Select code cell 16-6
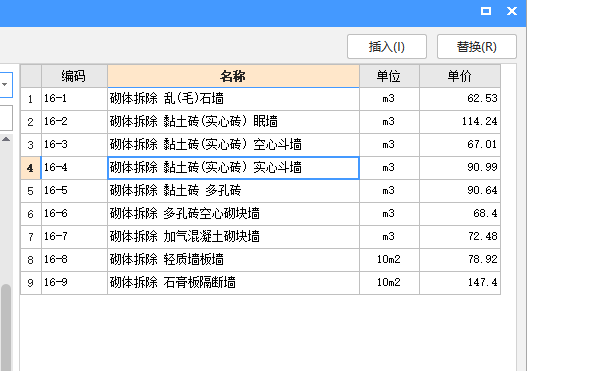 [x=74, y=214]
